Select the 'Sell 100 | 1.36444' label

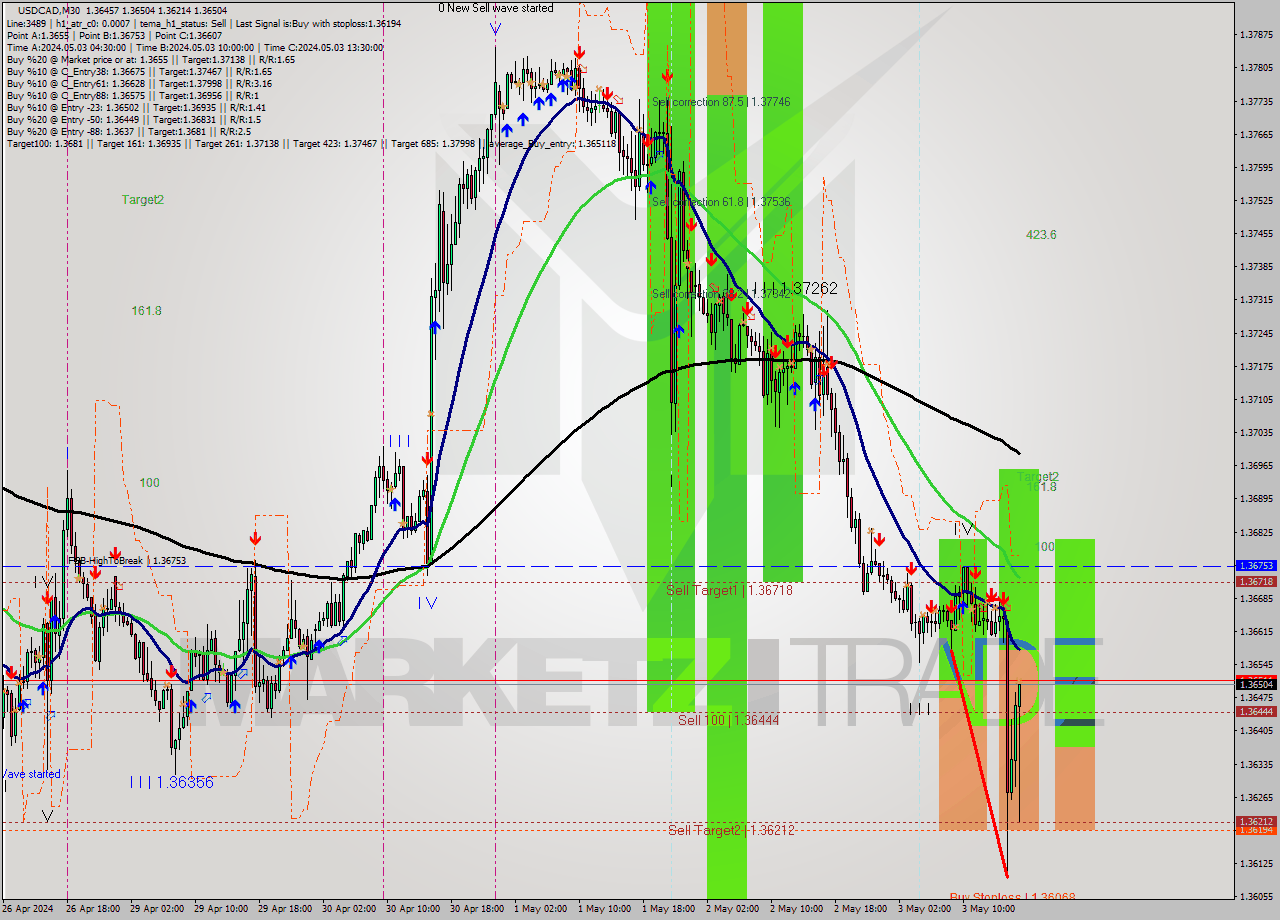click(x=728, y=720)
